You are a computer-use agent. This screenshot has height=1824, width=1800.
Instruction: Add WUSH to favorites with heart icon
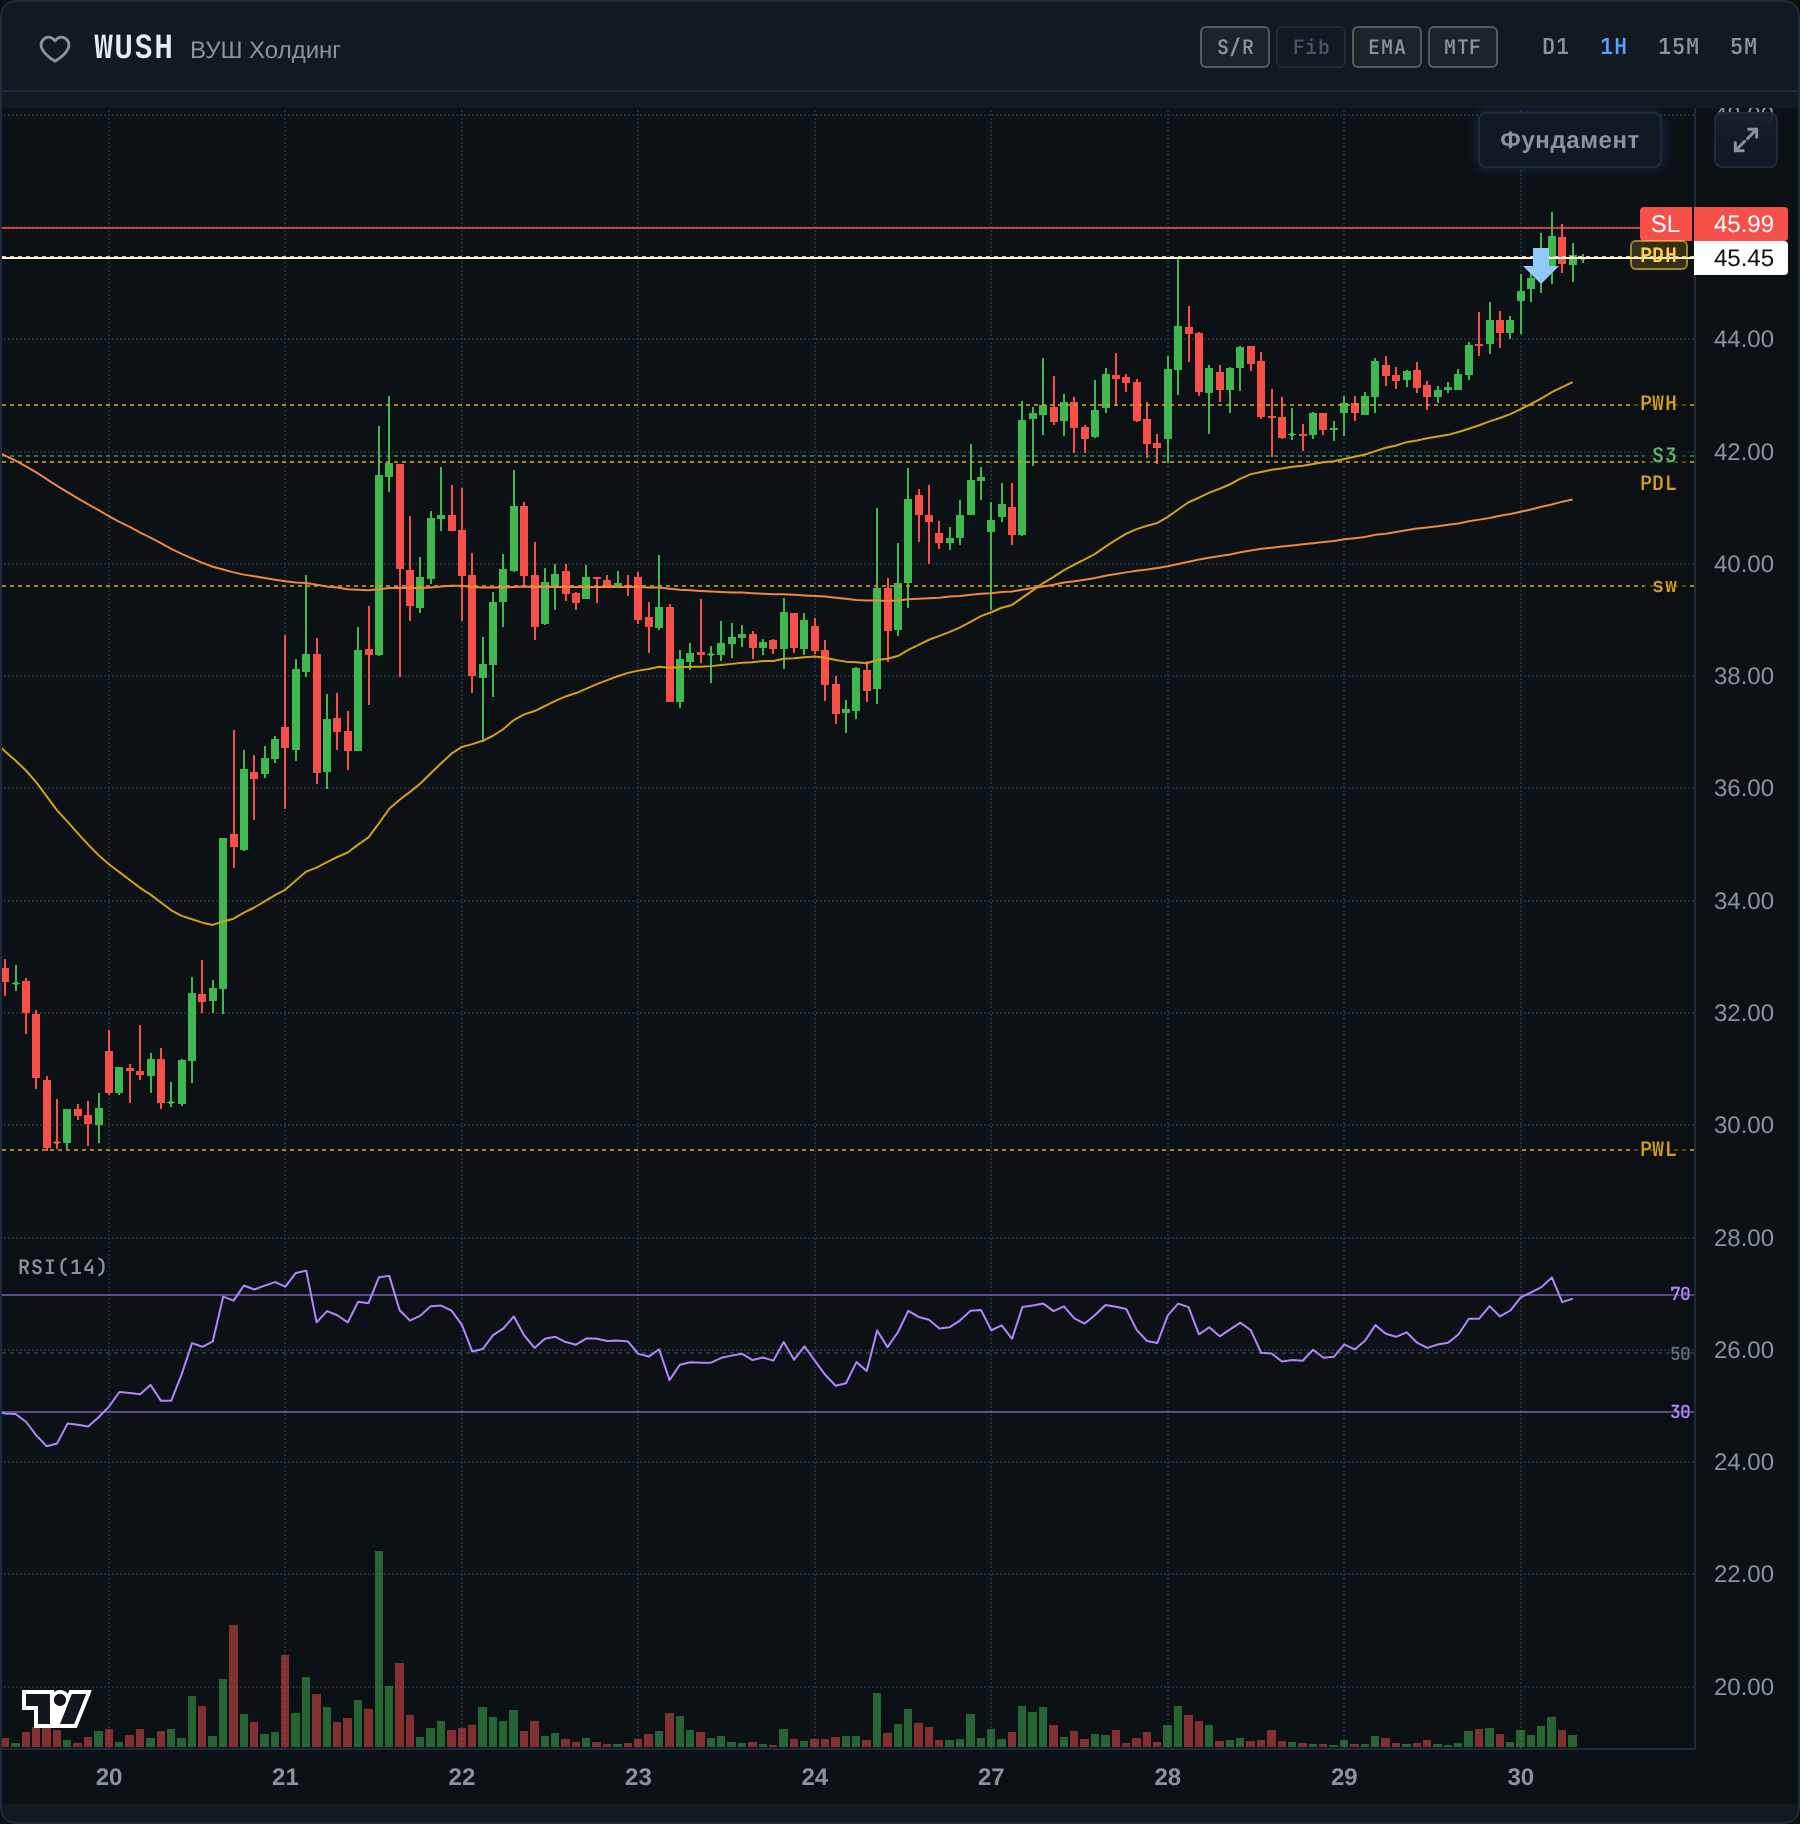coord(55,48)
